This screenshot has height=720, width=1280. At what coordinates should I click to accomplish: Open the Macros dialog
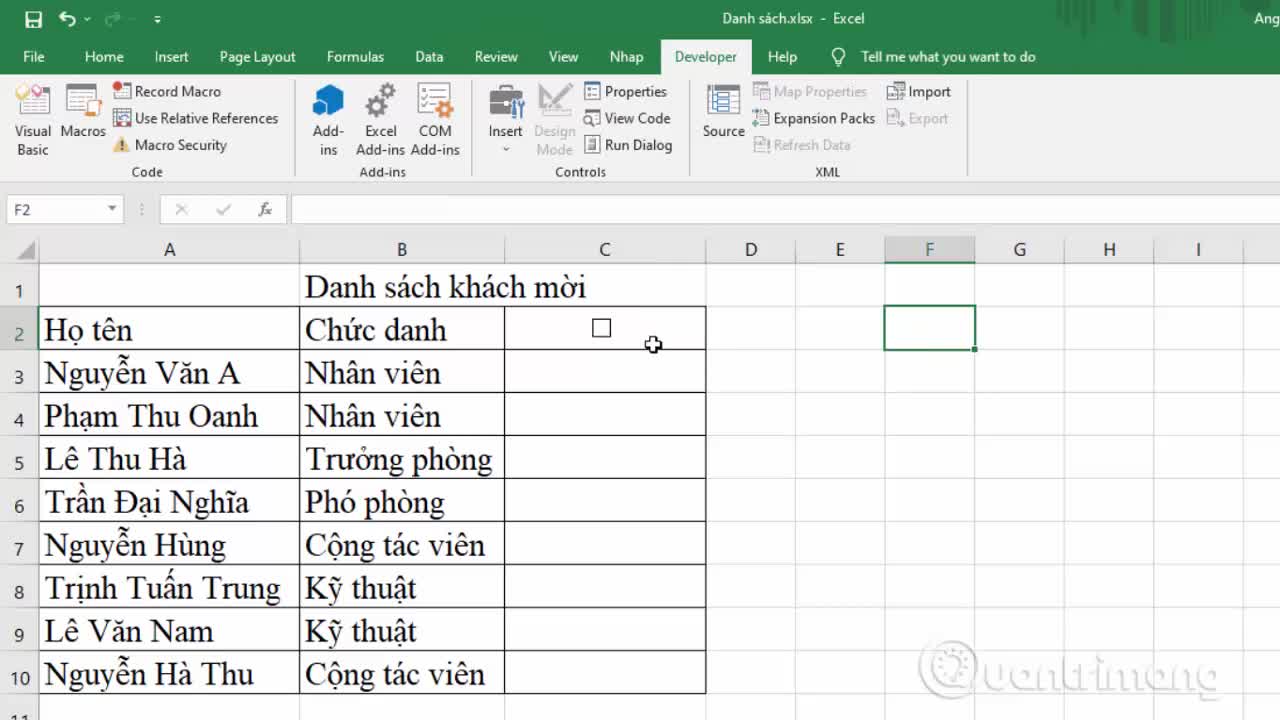[x=83, y=112]
